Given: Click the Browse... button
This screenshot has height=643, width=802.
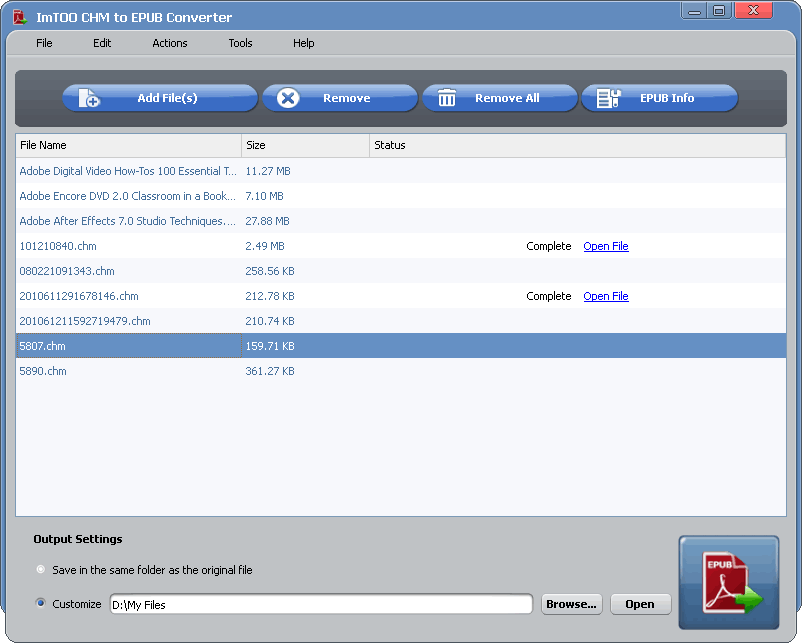Looking at the screenshot, I should [x=571, y=604].
